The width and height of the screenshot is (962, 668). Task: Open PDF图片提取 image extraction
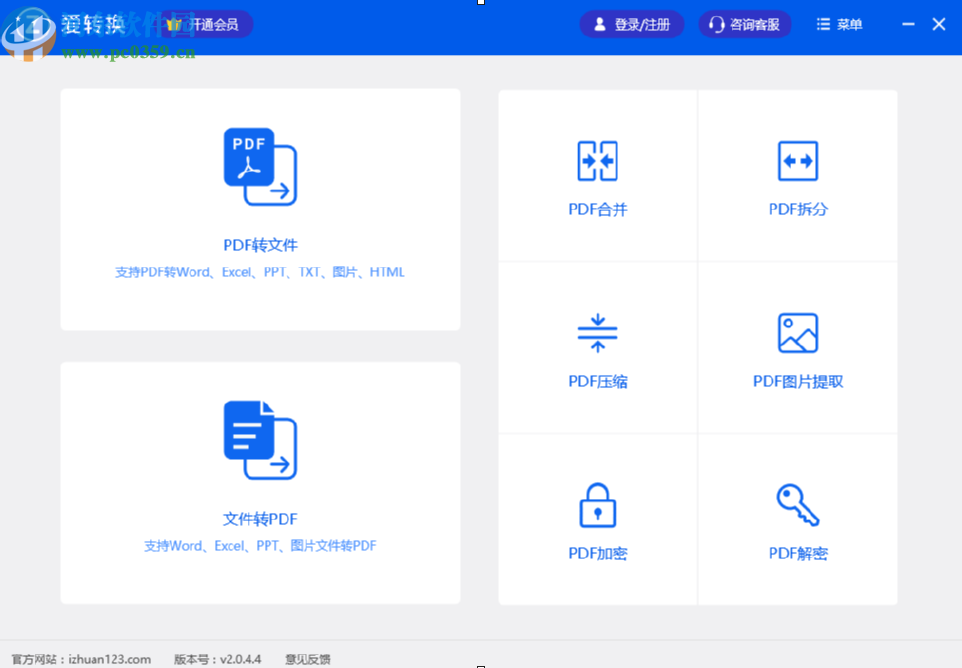click(x=797, y=350)
